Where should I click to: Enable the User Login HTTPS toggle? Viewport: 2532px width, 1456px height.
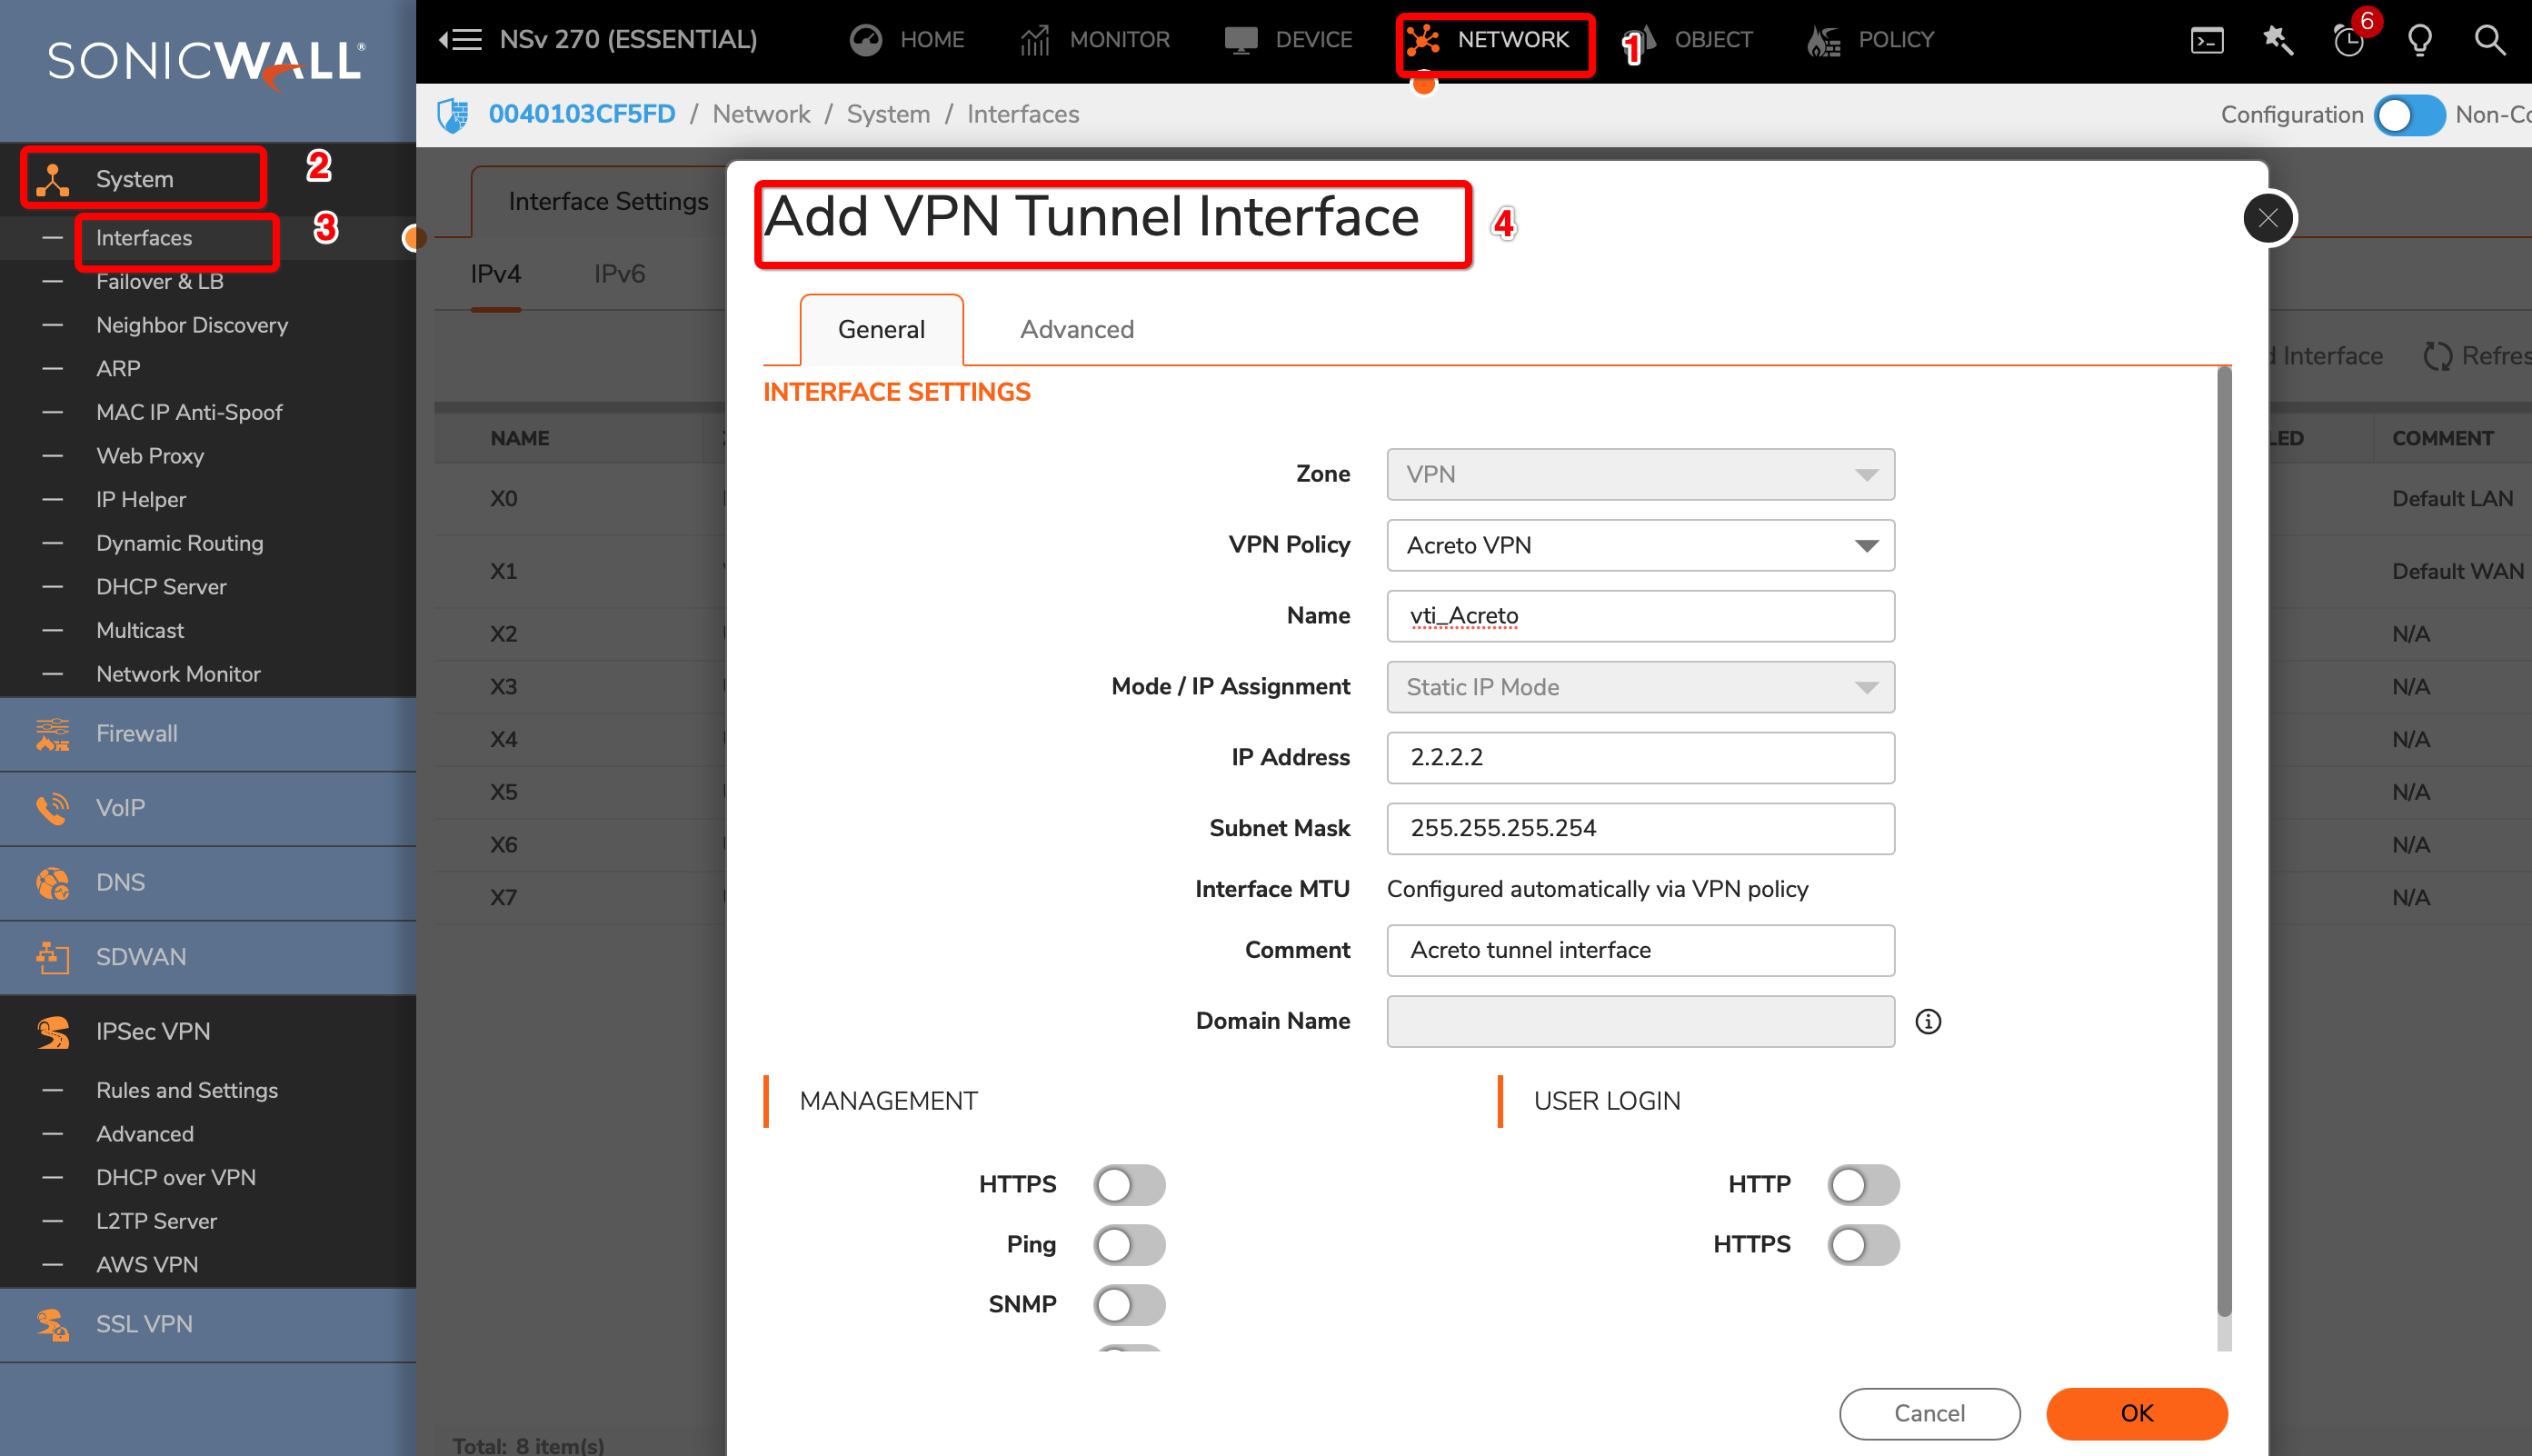(x=1863, y=1245)
